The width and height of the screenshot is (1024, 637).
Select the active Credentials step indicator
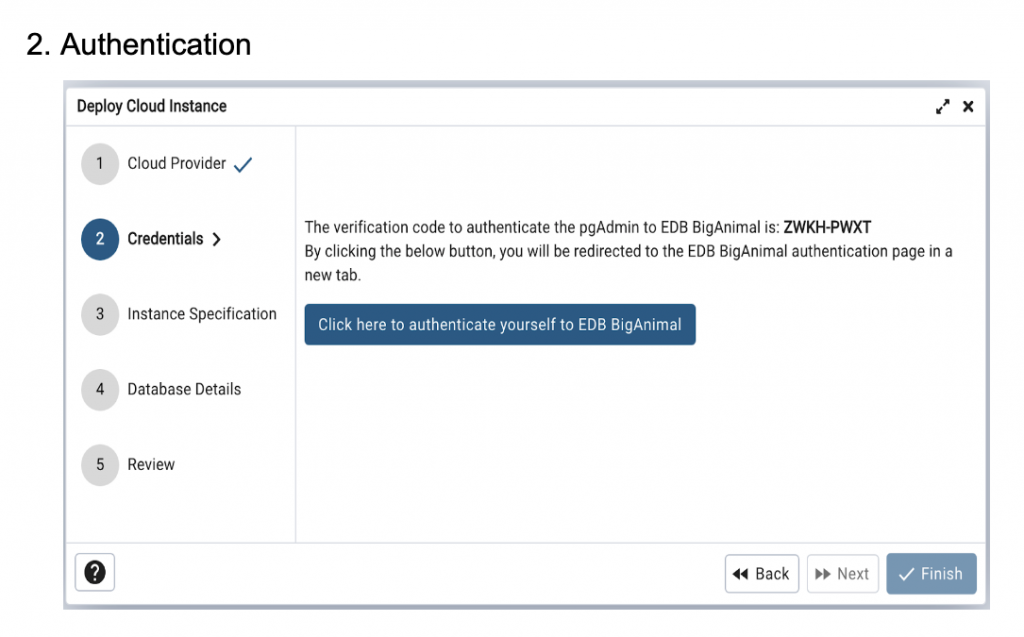(99, 239)
